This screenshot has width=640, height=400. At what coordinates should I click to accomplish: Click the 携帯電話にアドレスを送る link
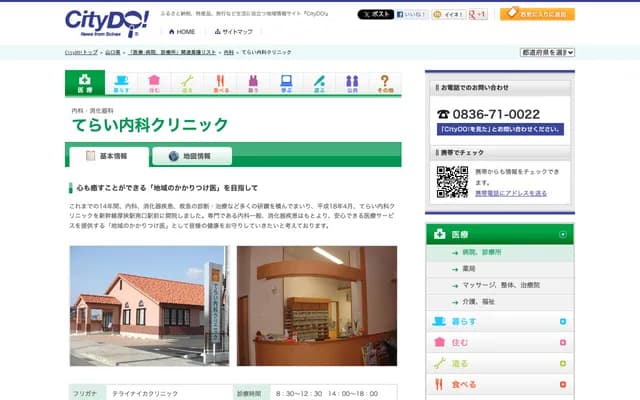click(511, 193)
